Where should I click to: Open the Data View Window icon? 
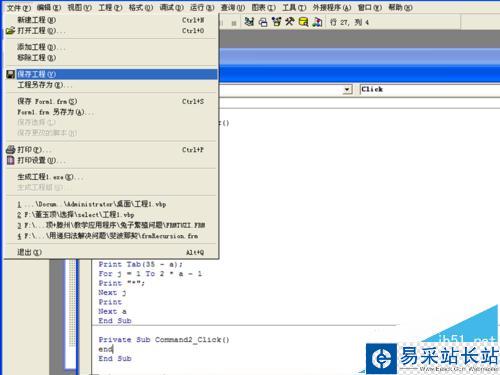pos(303,22)
